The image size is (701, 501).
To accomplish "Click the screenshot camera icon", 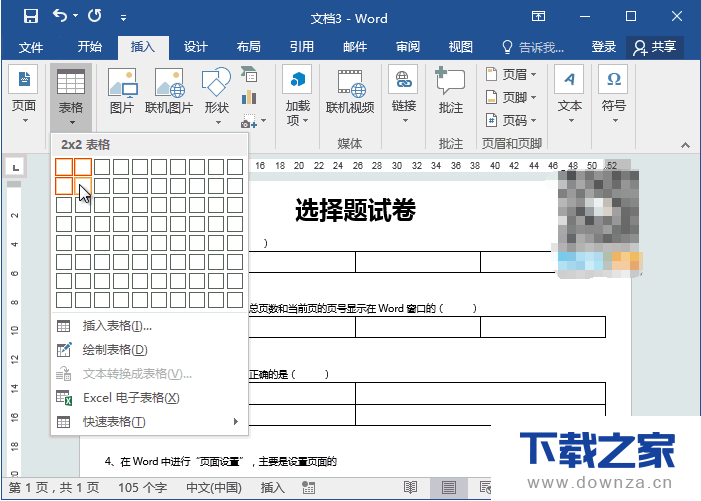I will click(249, 121).
